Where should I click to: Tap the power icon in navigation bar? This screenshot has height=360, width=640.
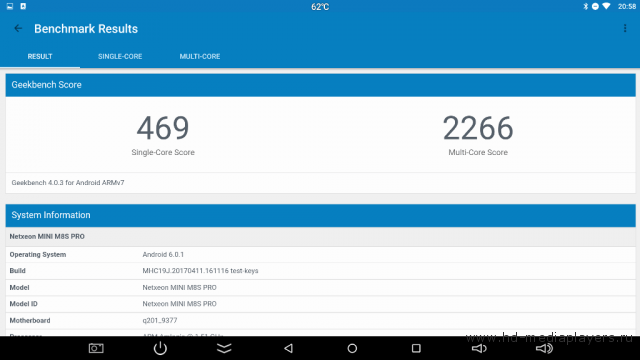coord(160,348)
